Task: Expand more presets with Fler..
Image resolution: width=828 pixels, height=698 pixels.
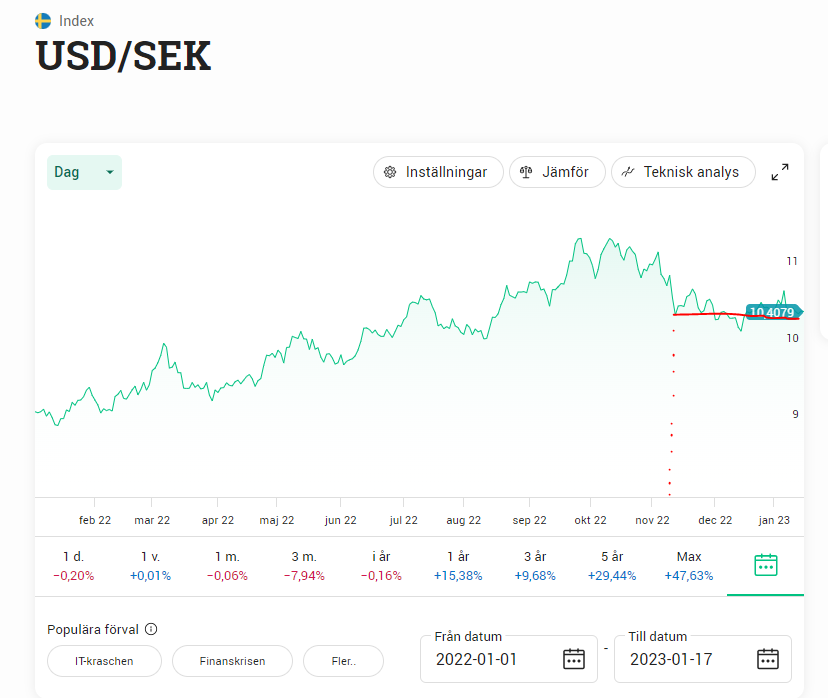Action: pos(343,661)
